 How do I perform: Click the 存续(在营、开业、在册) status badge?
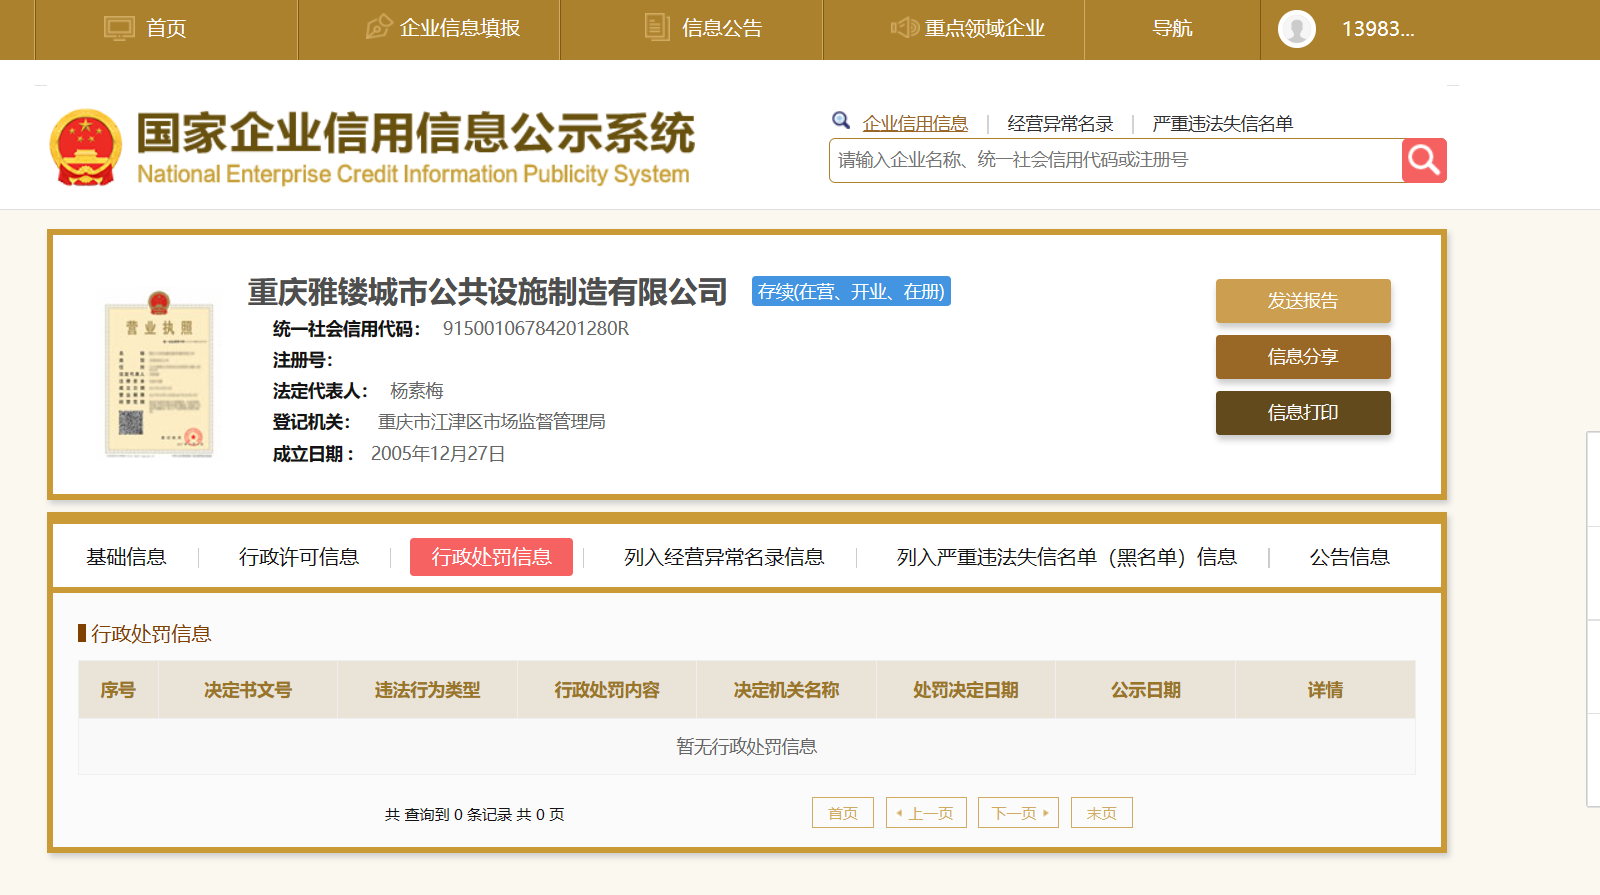(x=851, y=291)
